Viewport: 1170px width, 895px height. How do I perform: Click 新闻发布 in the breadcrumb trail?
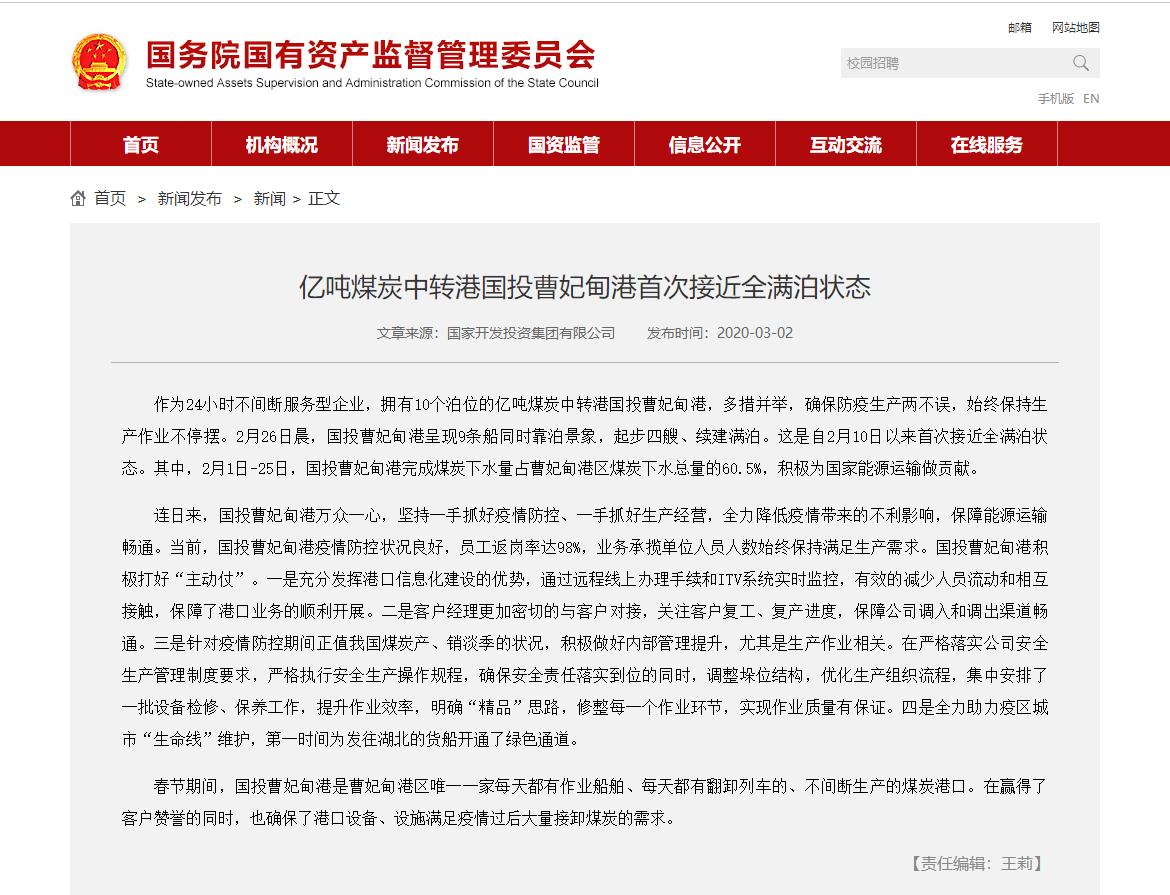point(190,198)
